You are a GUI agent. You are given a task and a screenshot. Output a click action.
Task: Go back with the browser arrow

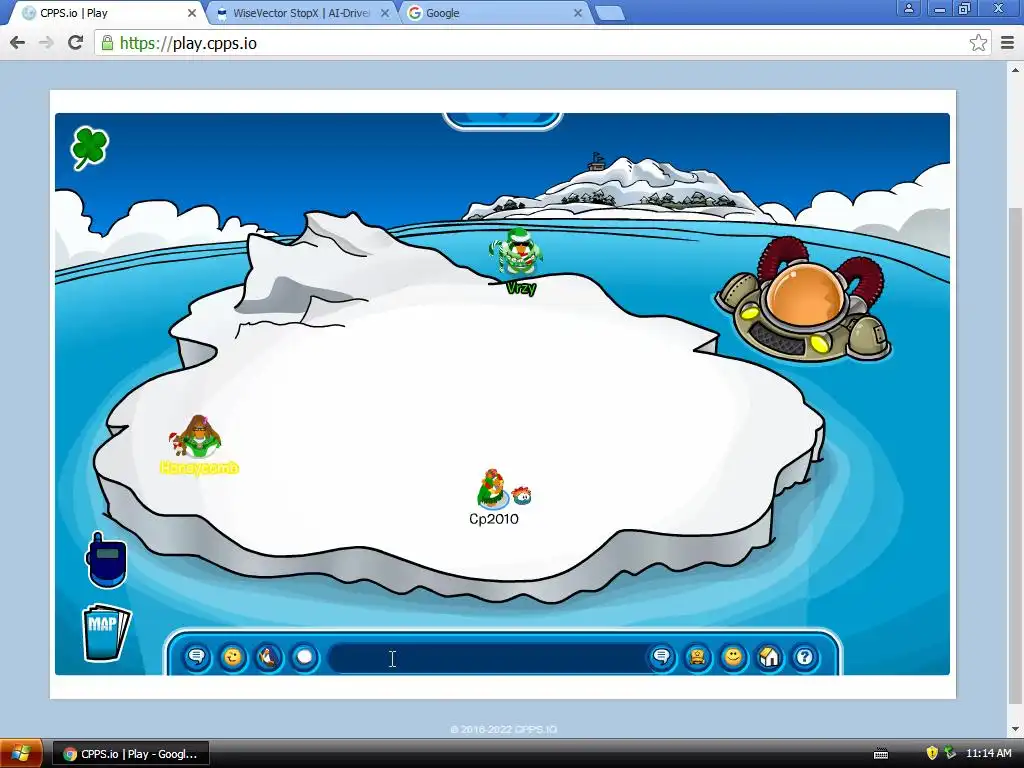[18, 43]
